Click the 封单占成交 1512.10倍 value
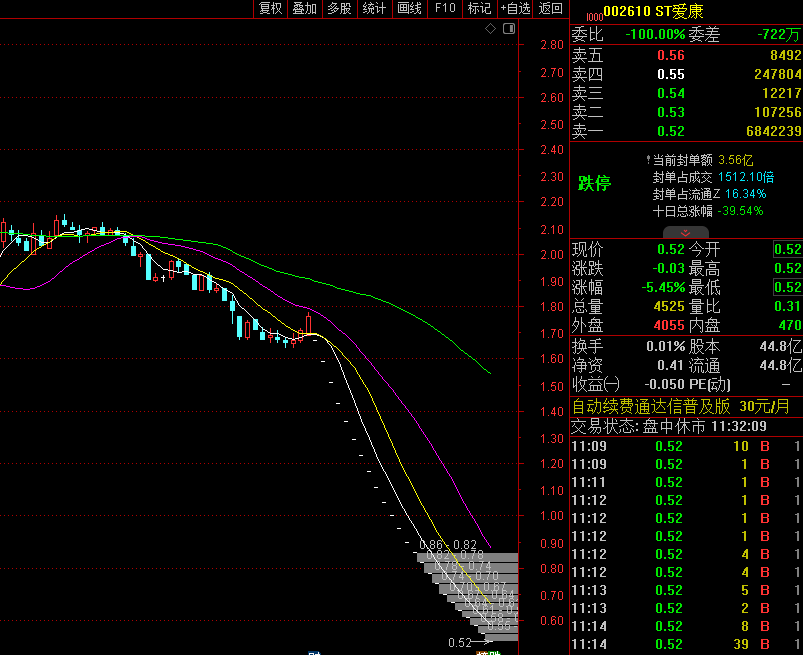Screen dimensions: 803x655 (x=746, y=177)
